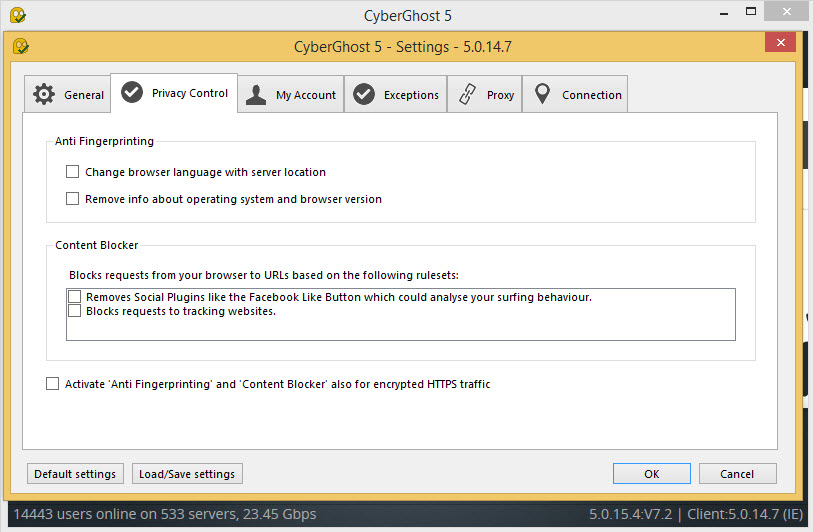
Task: Click the chain link icon on Proxy tab
Action: click(467, 95)
